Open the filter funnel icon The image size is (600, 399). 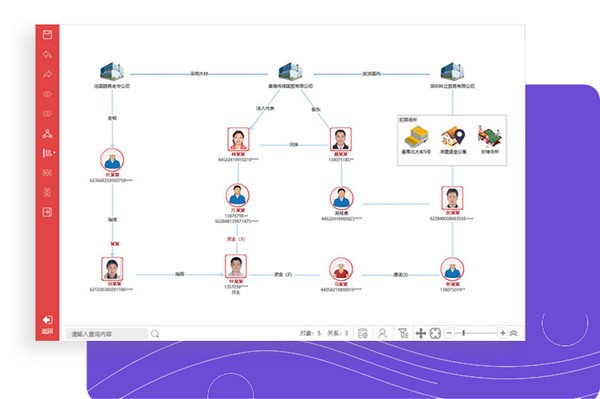(x=403, y=333)
